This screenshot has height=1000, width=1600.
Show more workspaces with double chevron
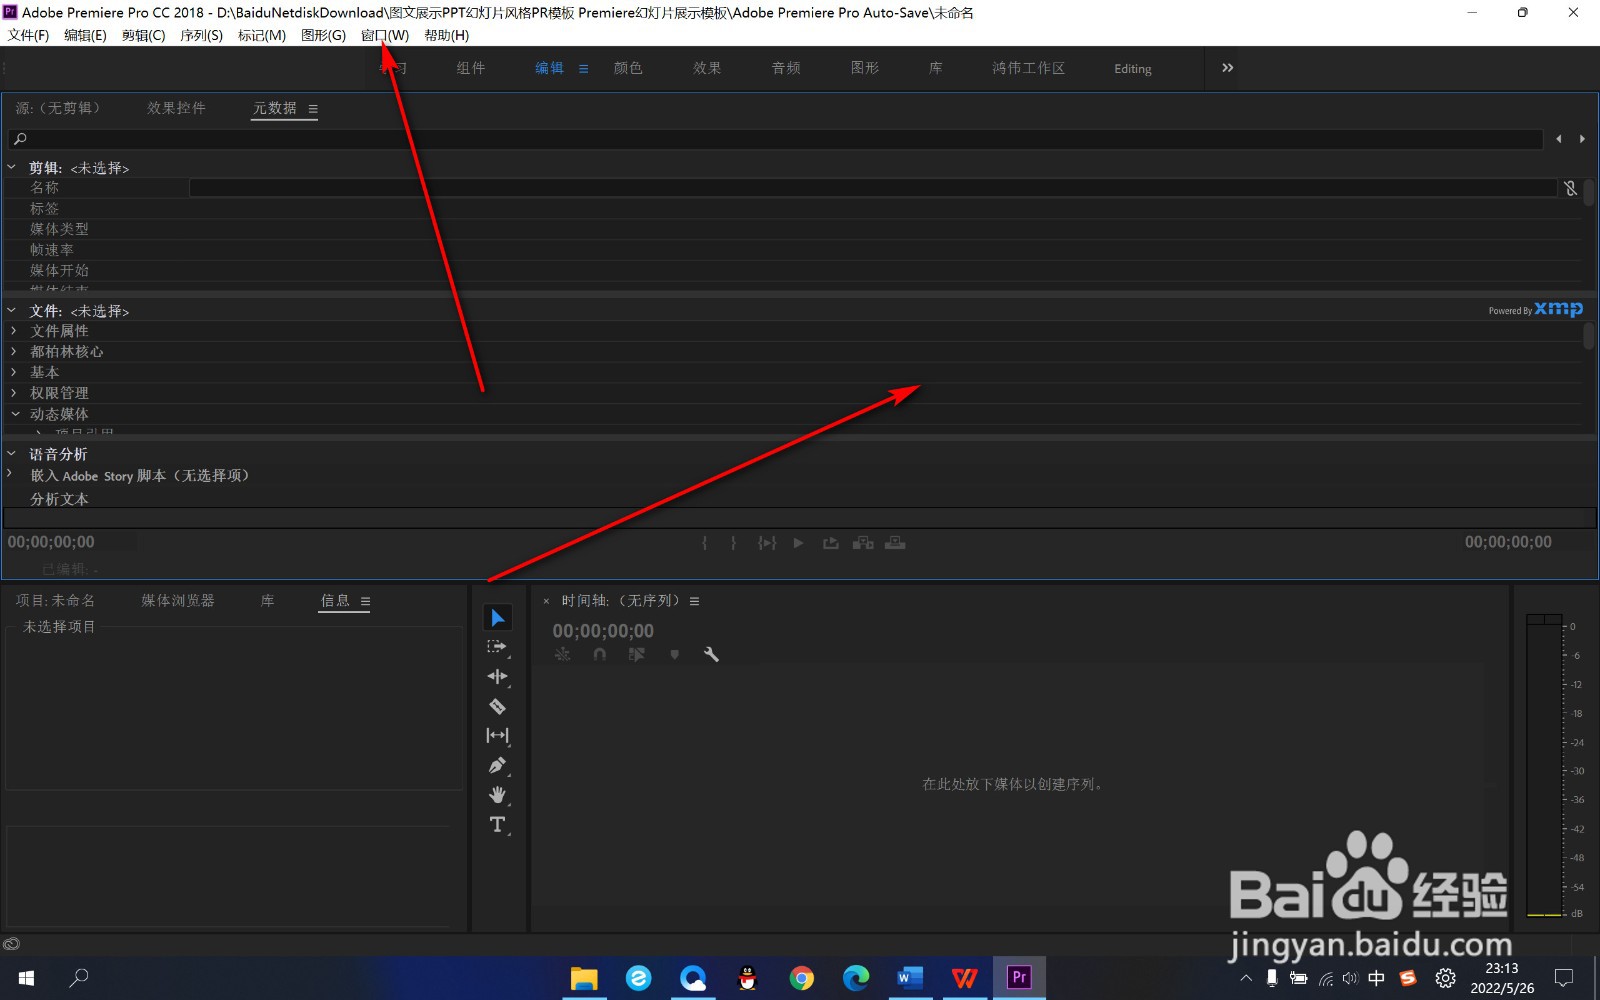tap(1227, 68)
